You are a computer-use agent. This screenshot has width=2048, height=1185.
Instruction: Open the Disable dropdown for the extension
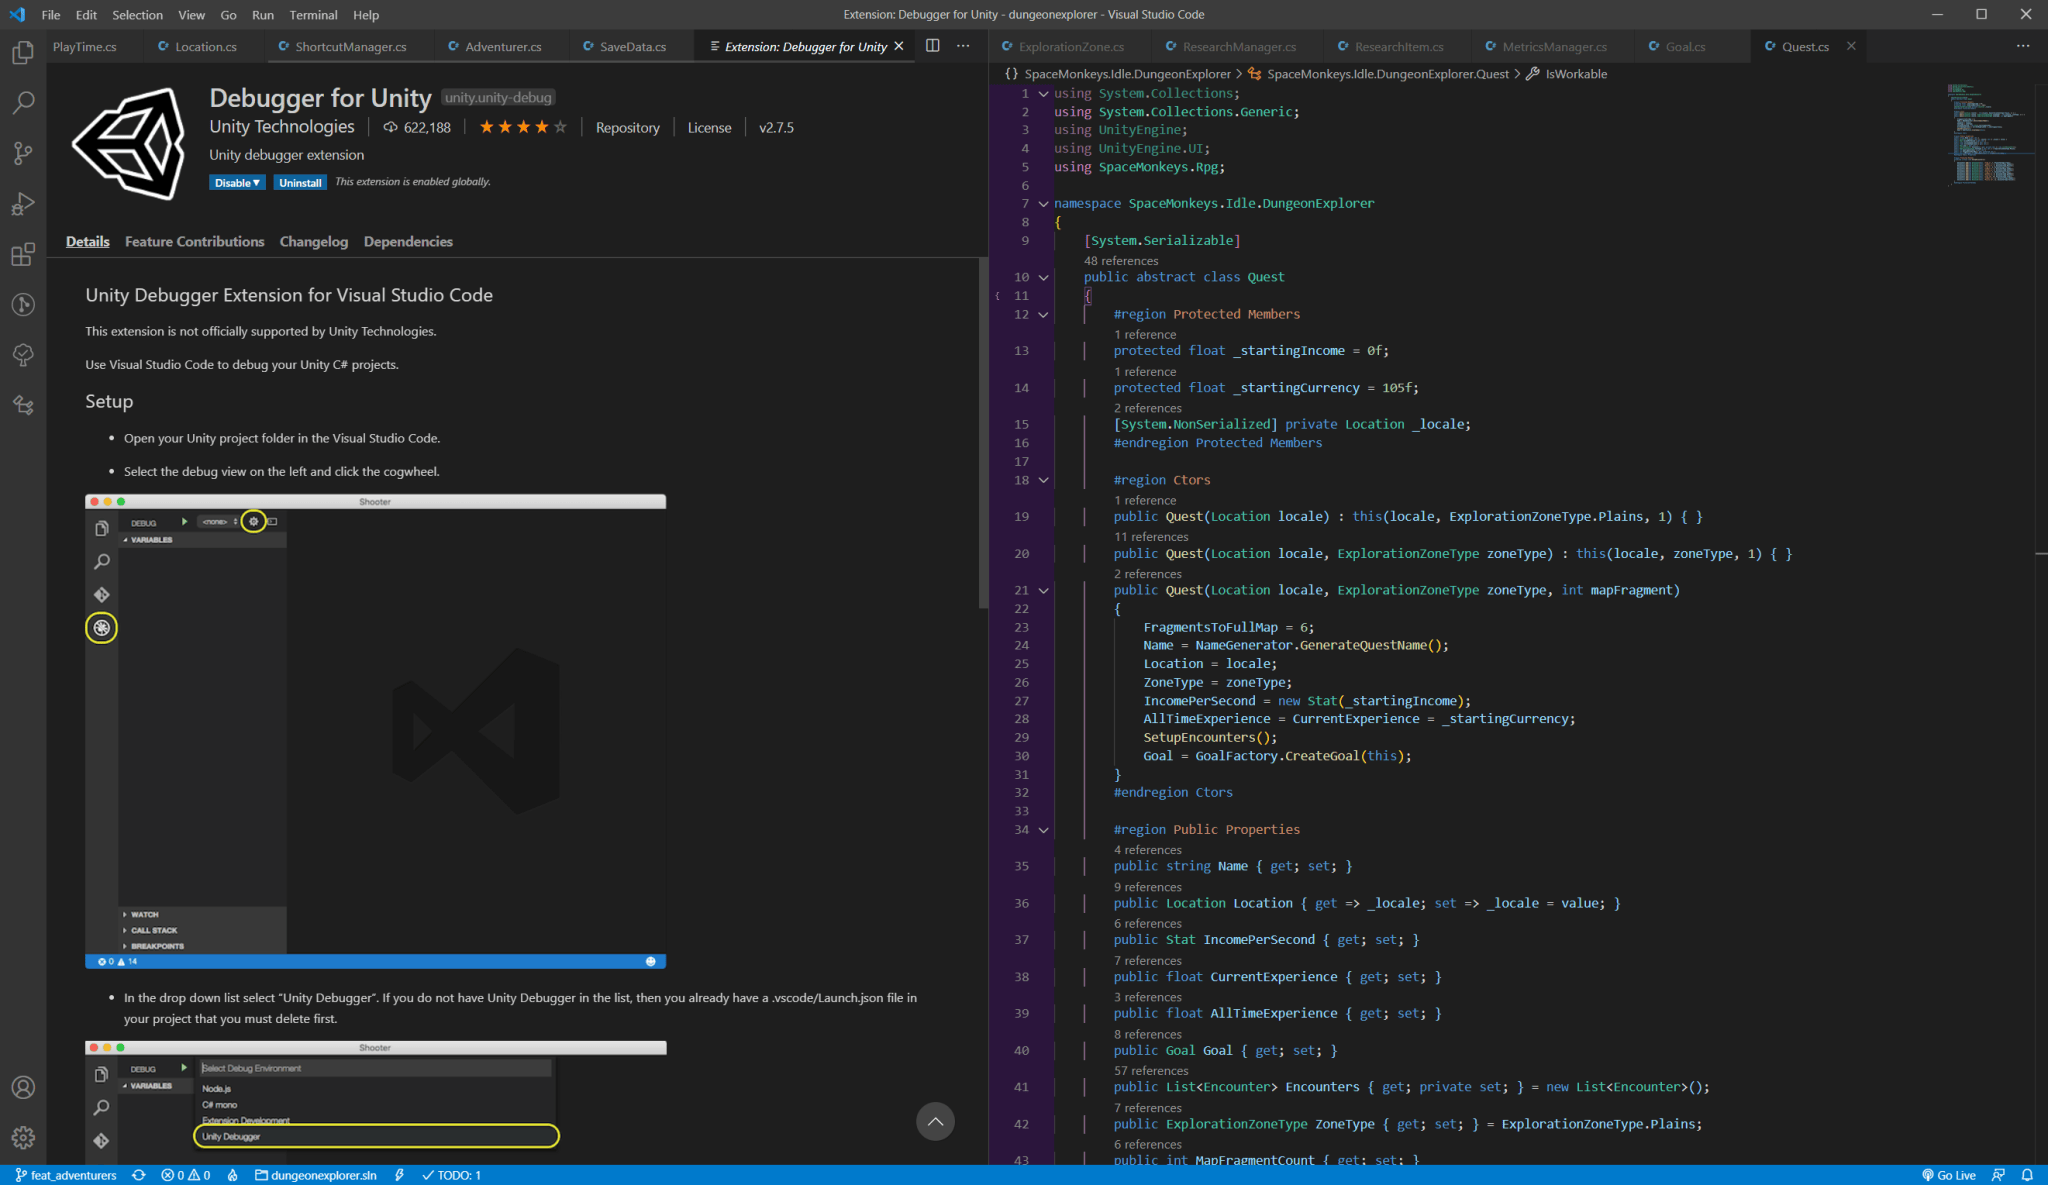pyautogui.click(x=237, y=182)
